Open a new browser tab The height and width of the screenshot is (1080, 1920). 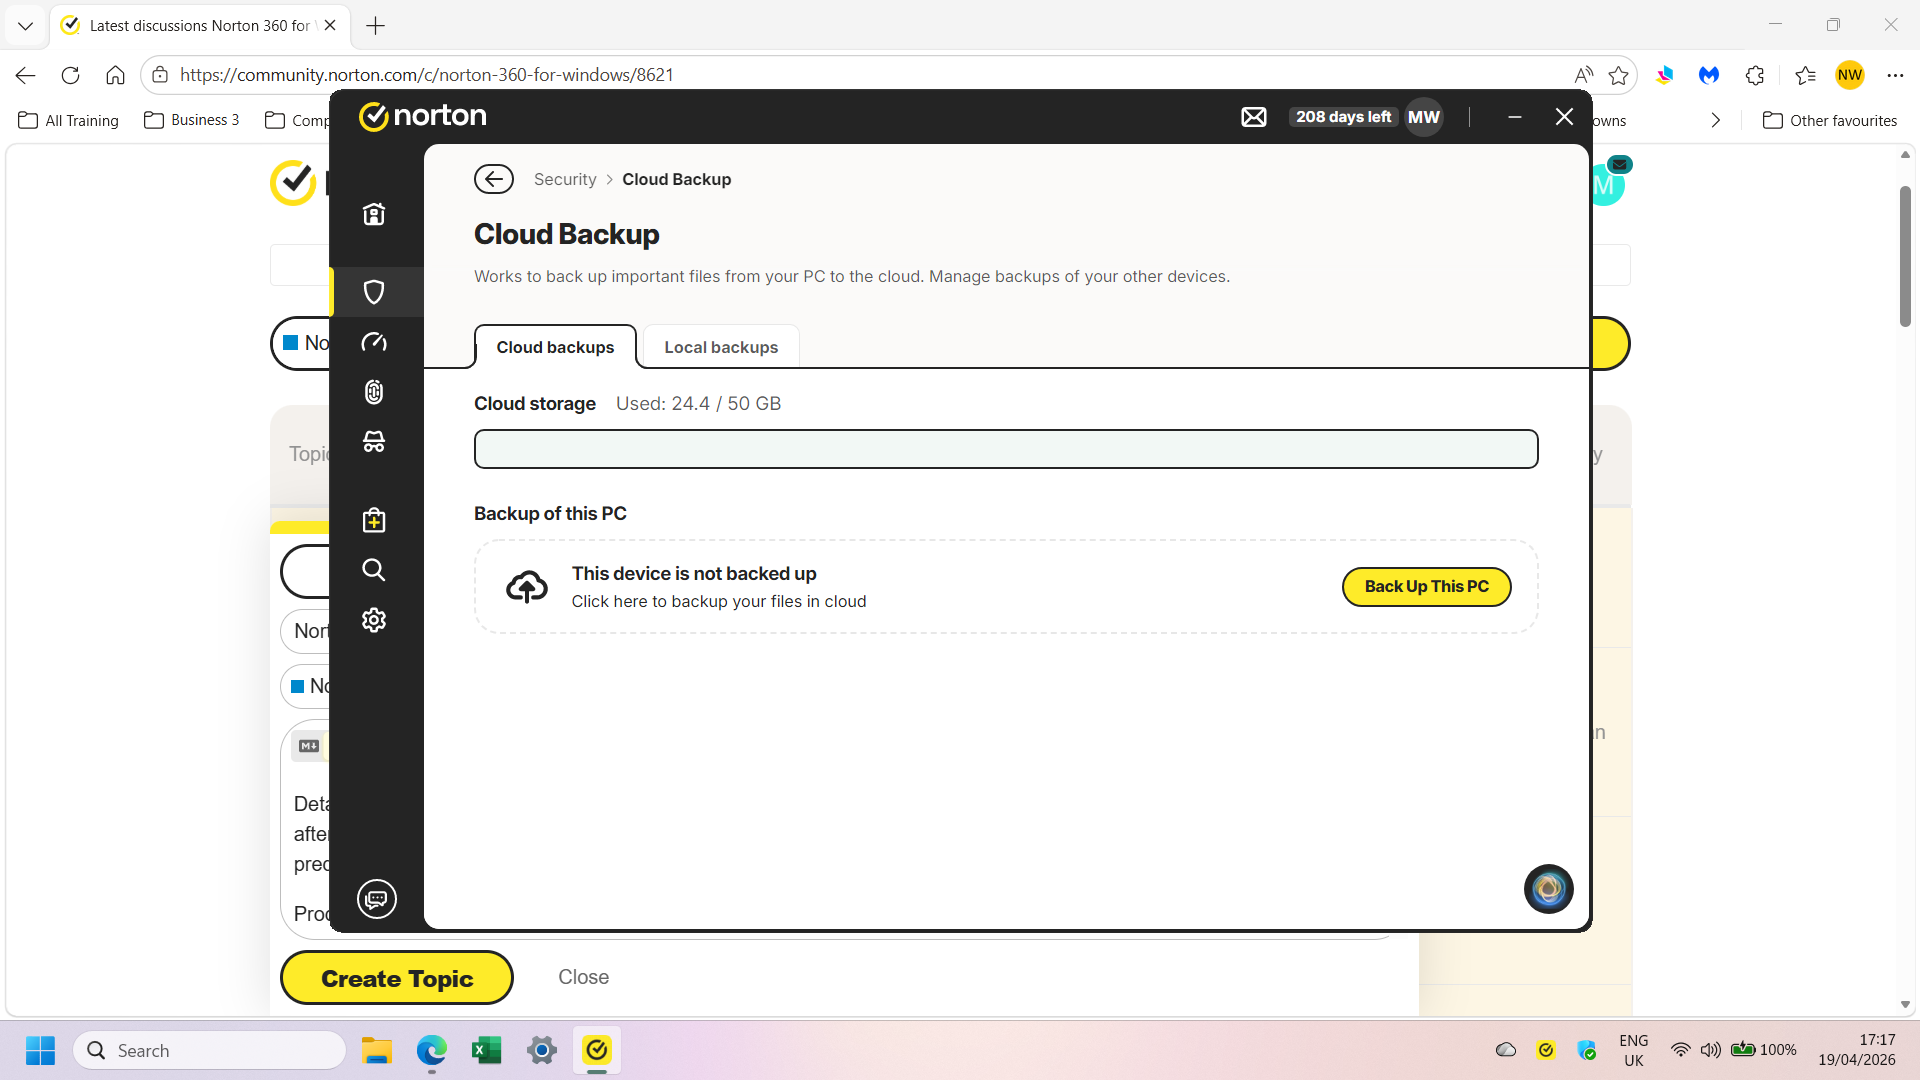coord(376,26)
